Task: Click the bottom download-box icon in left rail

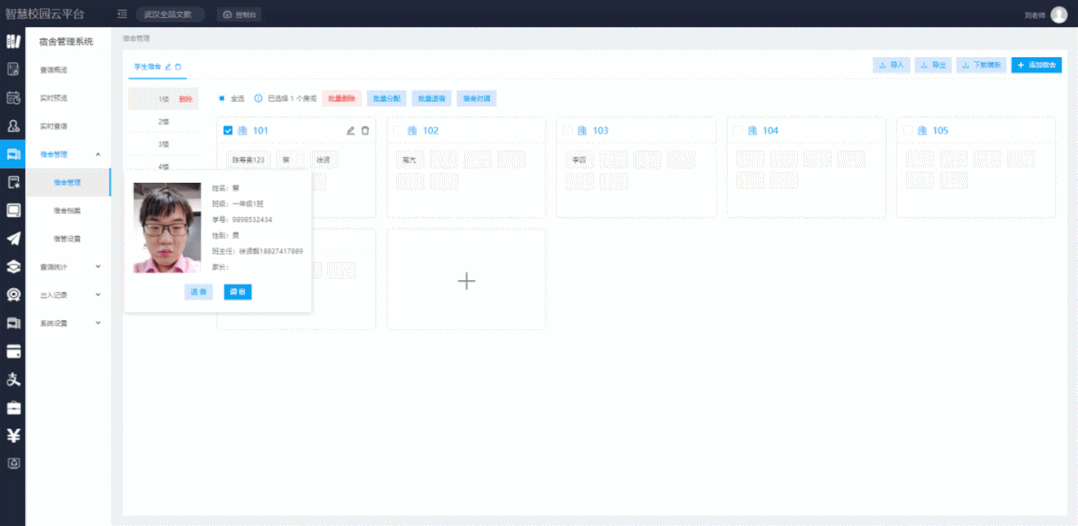Action: (13, 463)
